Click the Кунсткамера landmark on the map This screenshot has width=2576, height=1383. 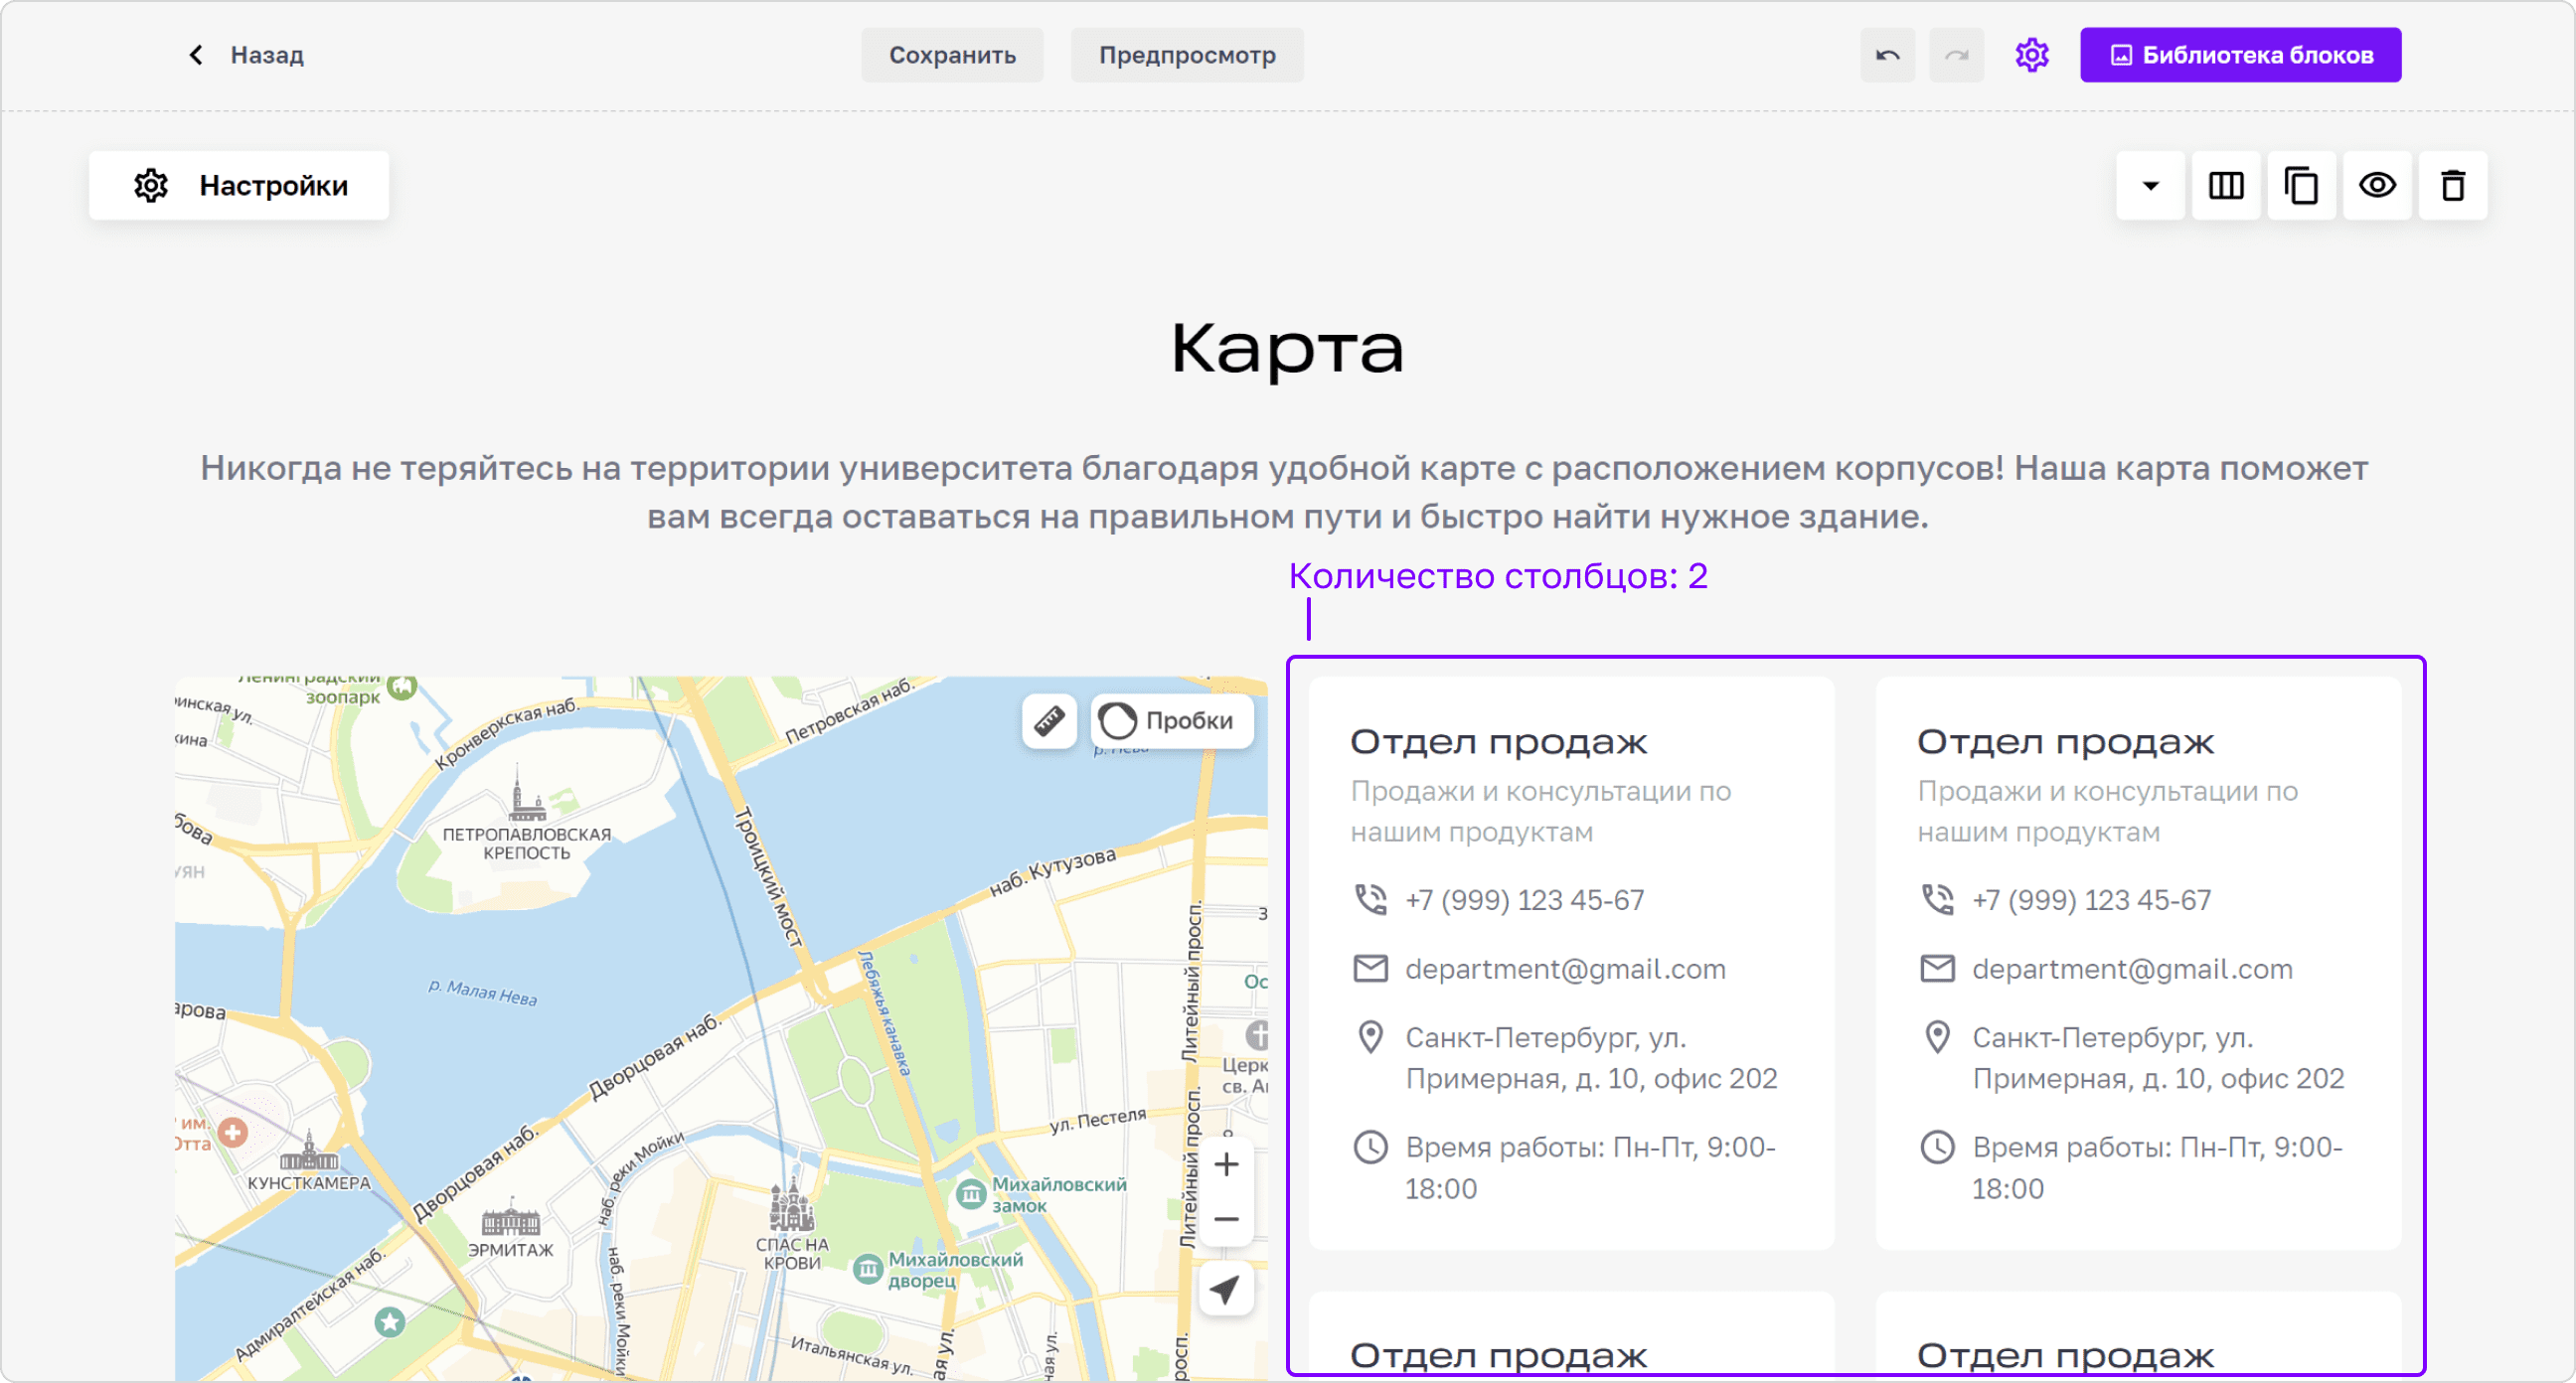click(308, 1163)
